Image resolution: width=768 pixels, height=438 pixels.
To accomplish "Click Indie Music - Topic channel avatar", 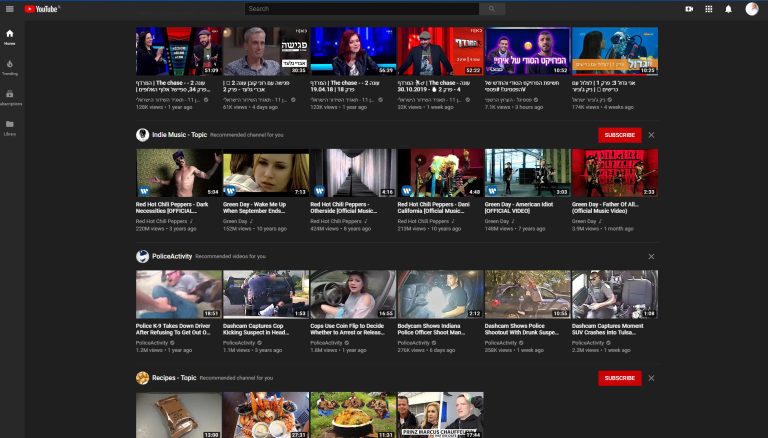I will tap(143, 135).
